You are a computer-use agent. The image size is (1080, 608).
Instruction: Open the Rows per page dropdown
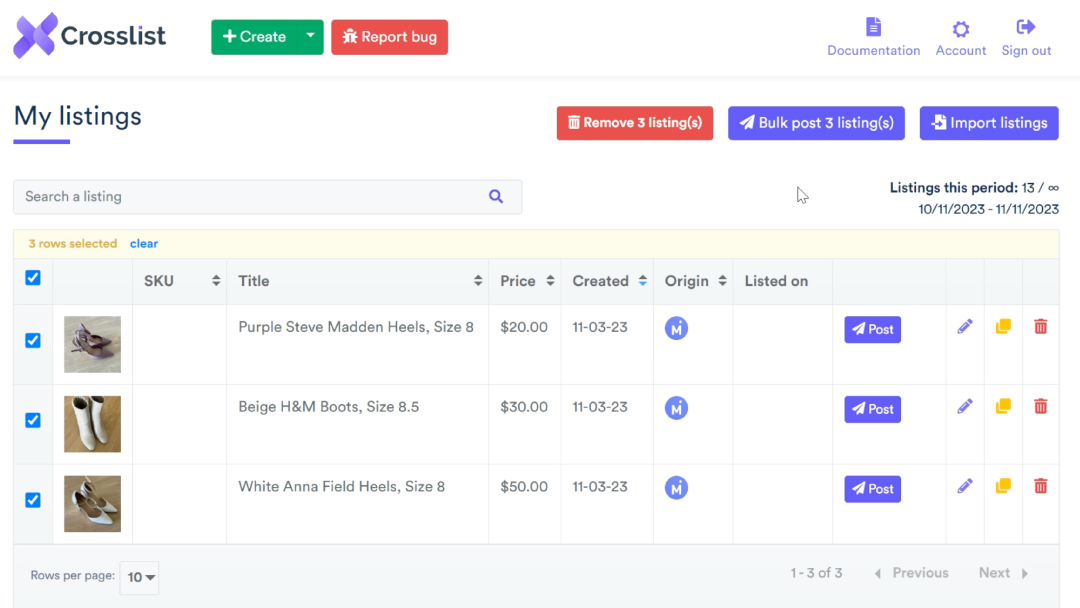pos(139,577)
